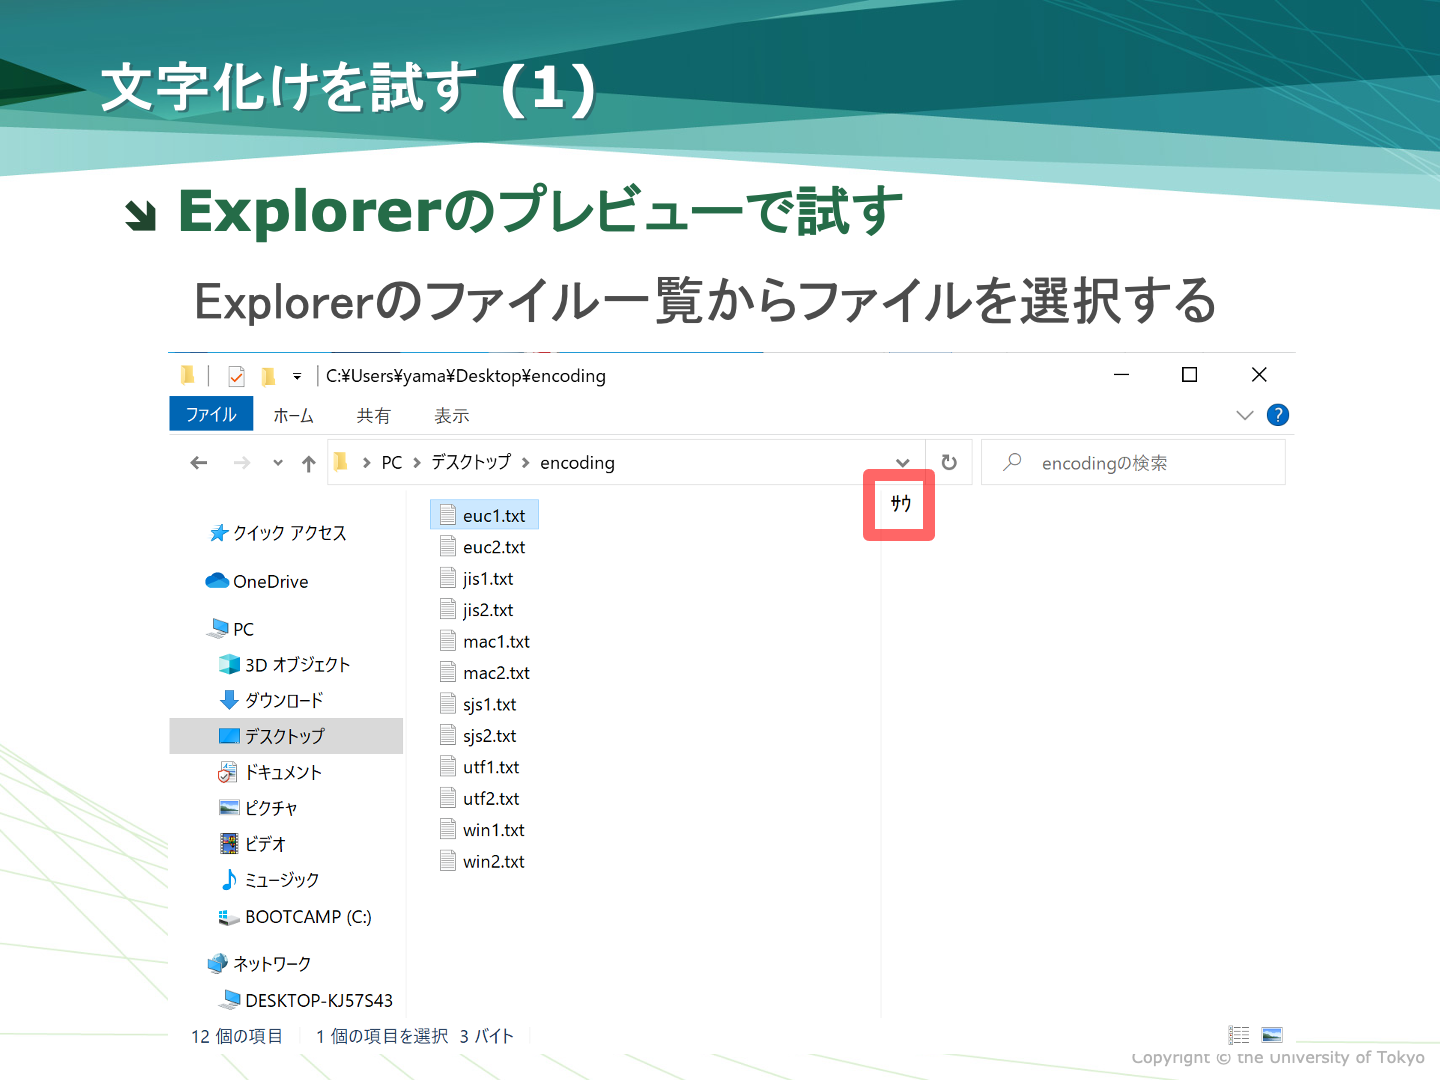Click the Back navigation arrow

point(199,462)
